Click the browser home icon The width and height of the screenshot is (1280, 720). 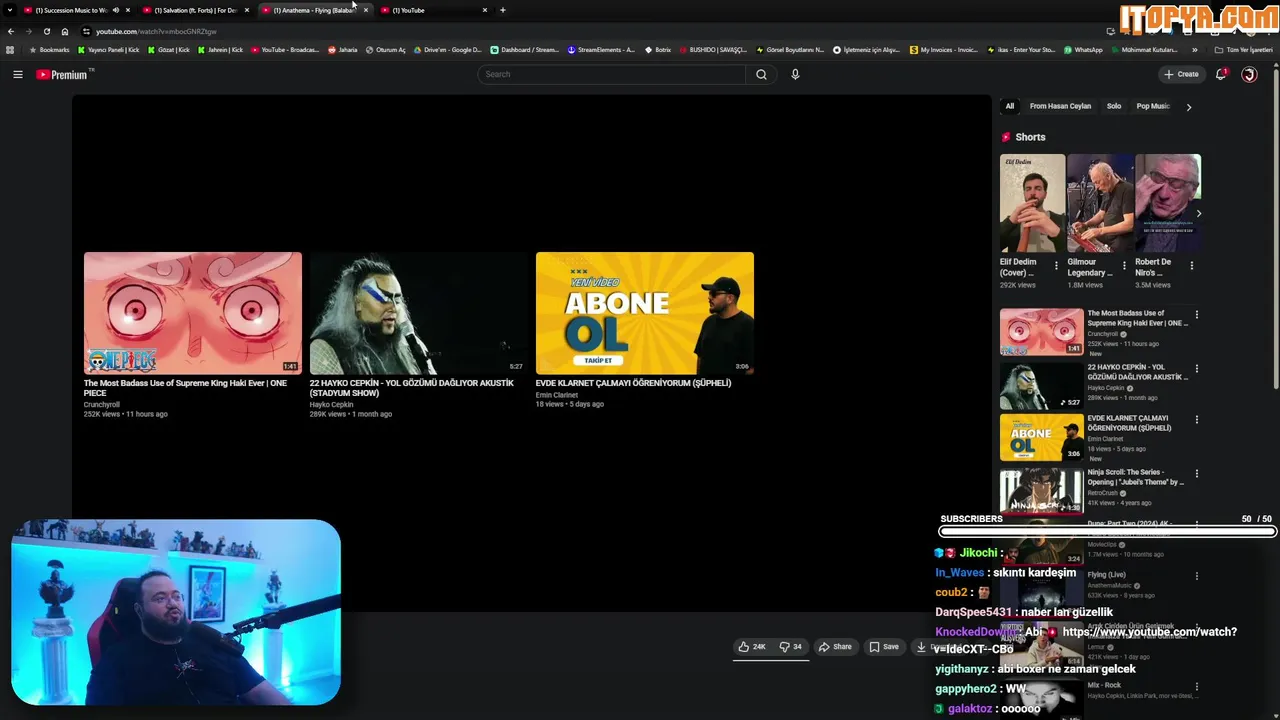click(x=64, y=31)
